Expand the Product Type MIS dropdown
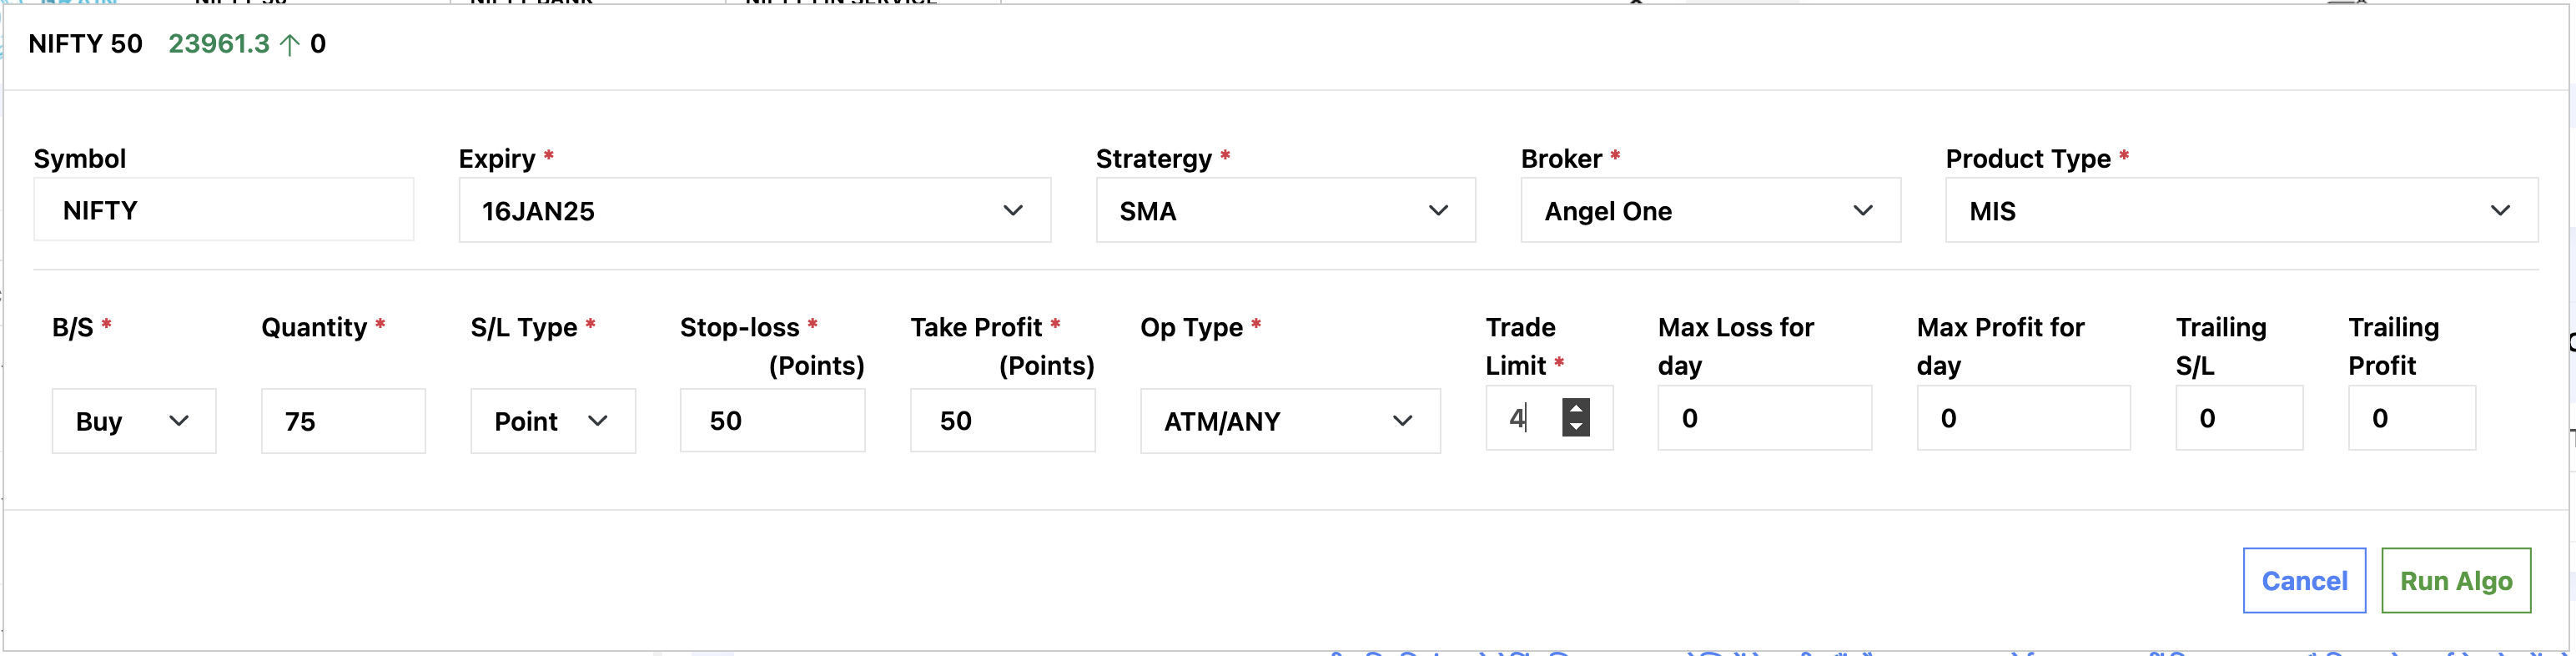The width and height of the screenshot is (2576, 656). point(2240,211)
